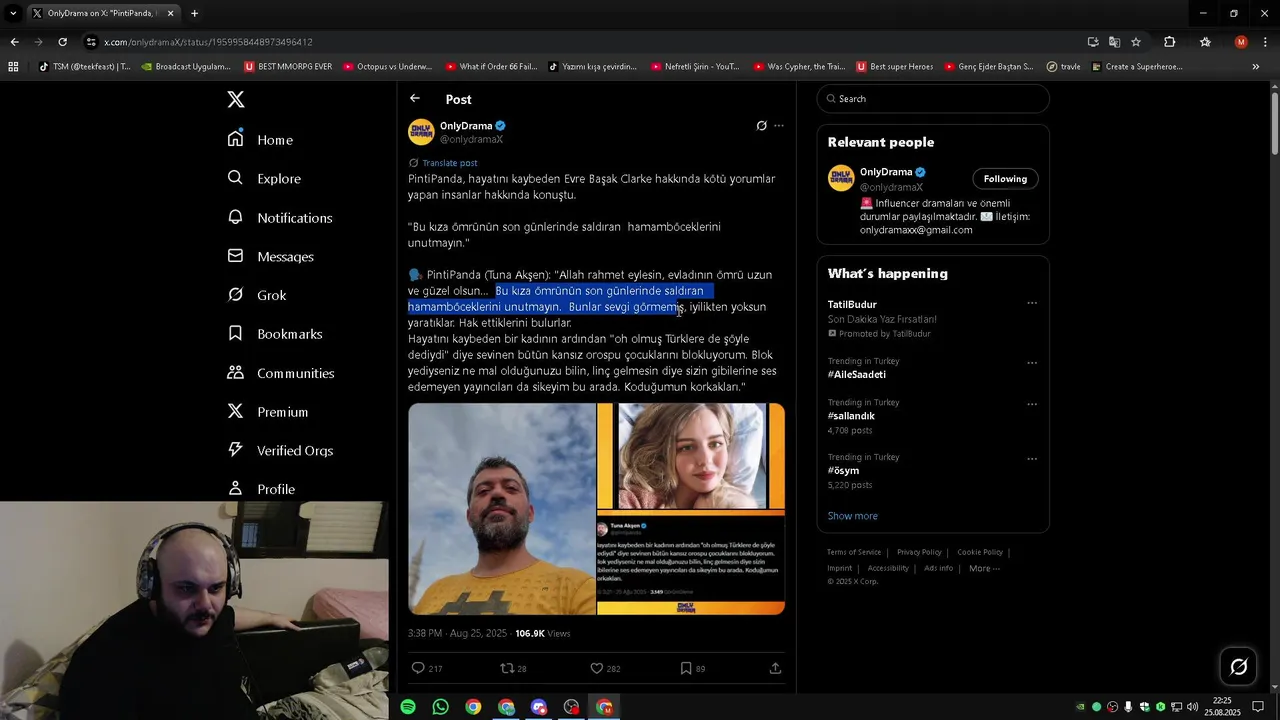
Task: Click the Search input field on X
Action: [933, 98]
